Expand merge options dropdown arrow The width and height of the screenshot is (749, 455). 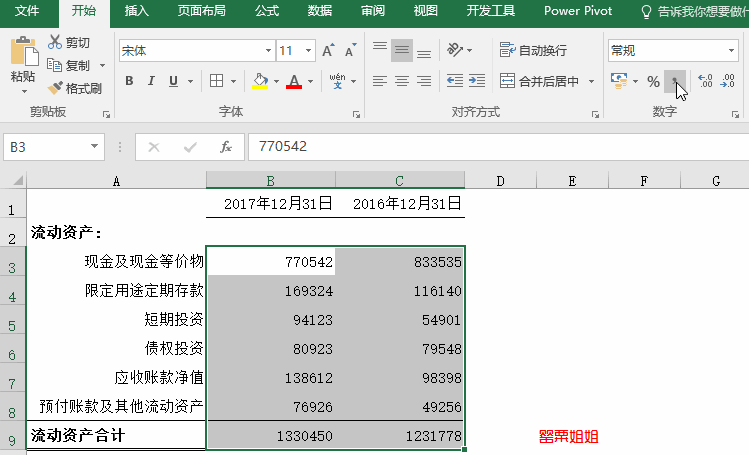point(591,82)
